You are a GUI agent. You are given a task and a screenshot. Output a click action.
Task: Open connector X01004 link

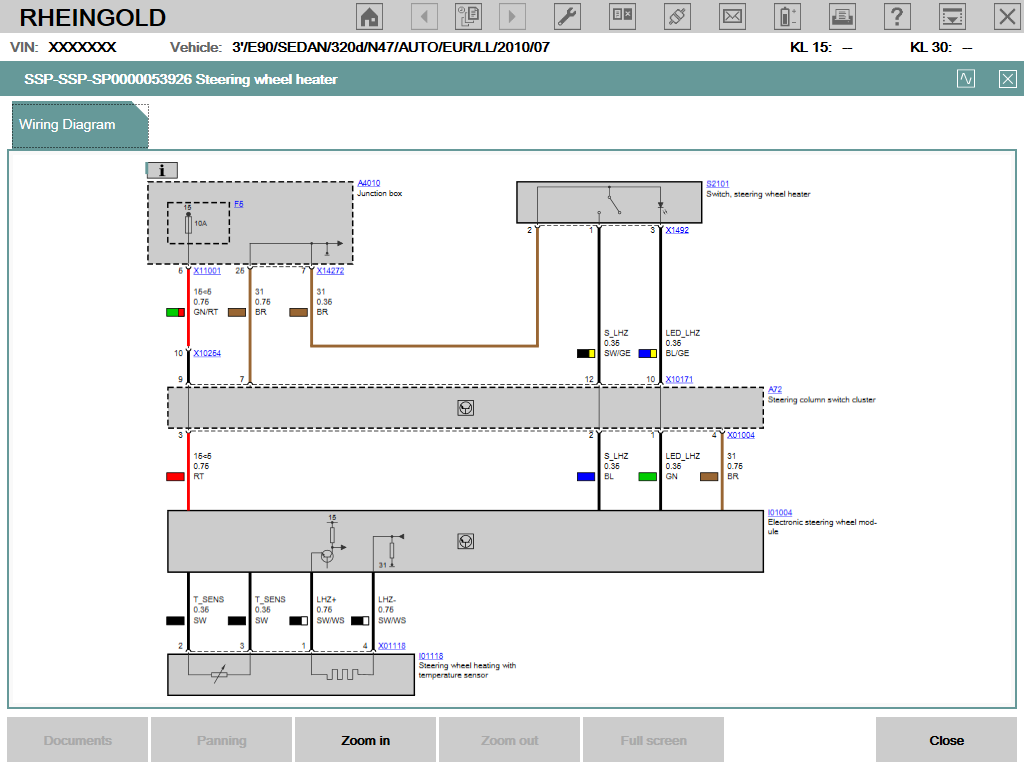(x=741, y=436)
